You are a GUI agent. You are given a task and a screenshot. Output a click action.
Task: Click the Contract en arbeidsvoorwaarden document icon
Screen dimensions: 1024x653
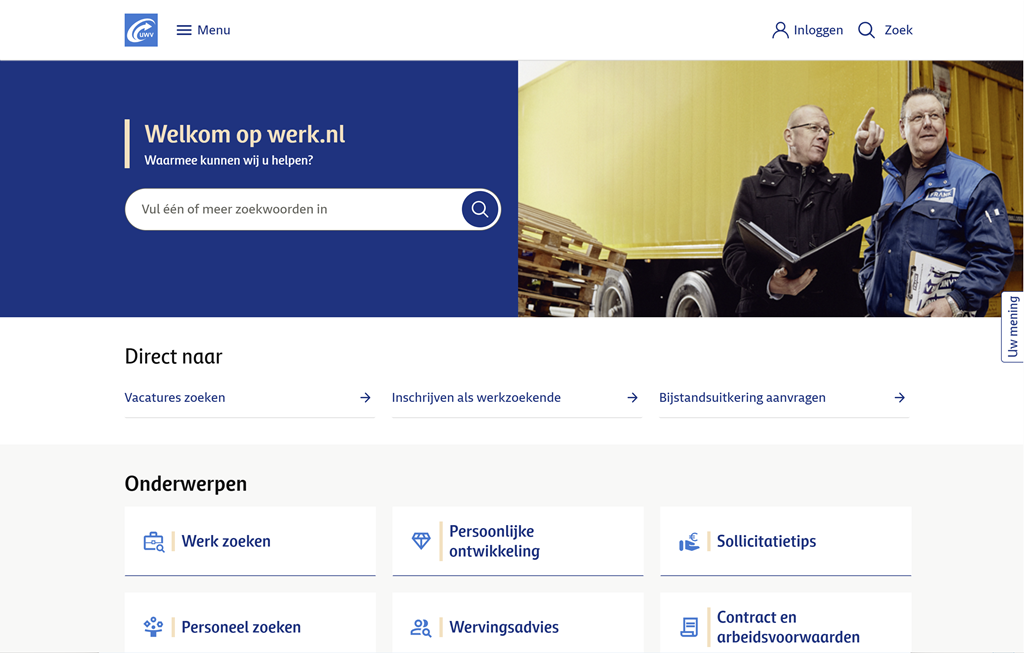[689, 627]
